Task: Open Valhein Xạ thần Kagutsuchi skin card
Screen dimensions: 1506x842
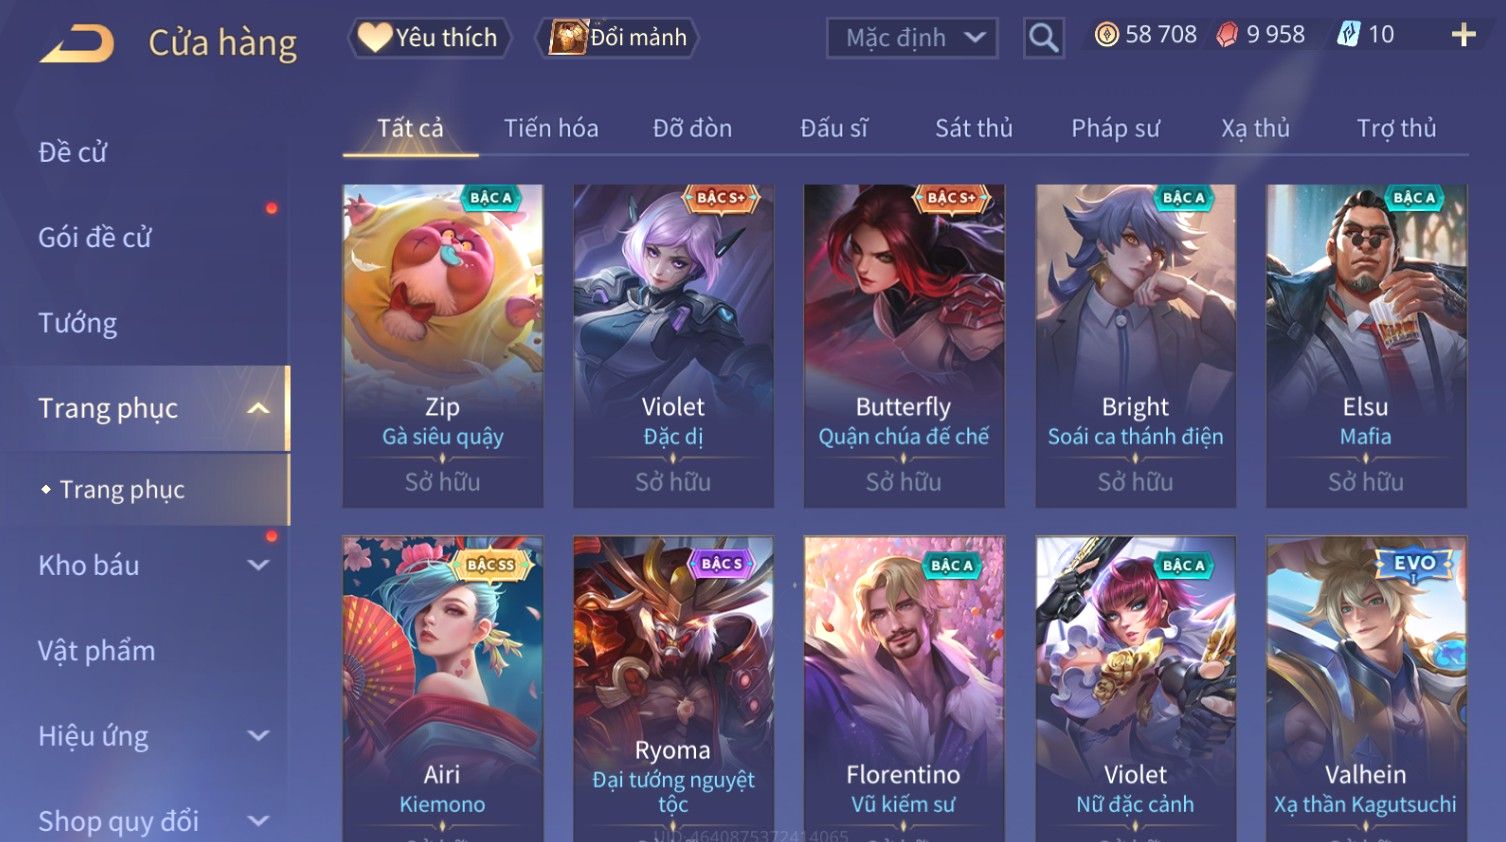Action: [x=1366, y=688]
